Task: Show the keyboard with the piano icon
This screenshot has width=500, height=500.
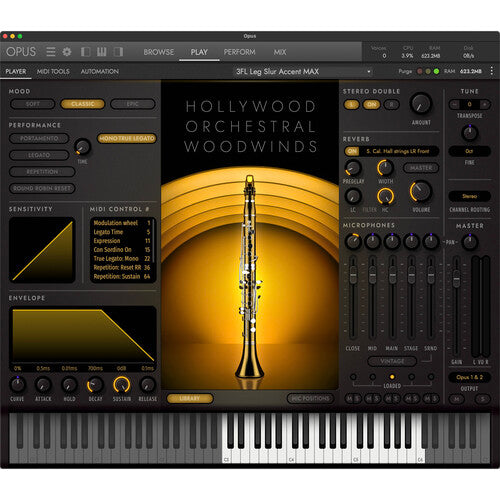Action: pos(102,52)
